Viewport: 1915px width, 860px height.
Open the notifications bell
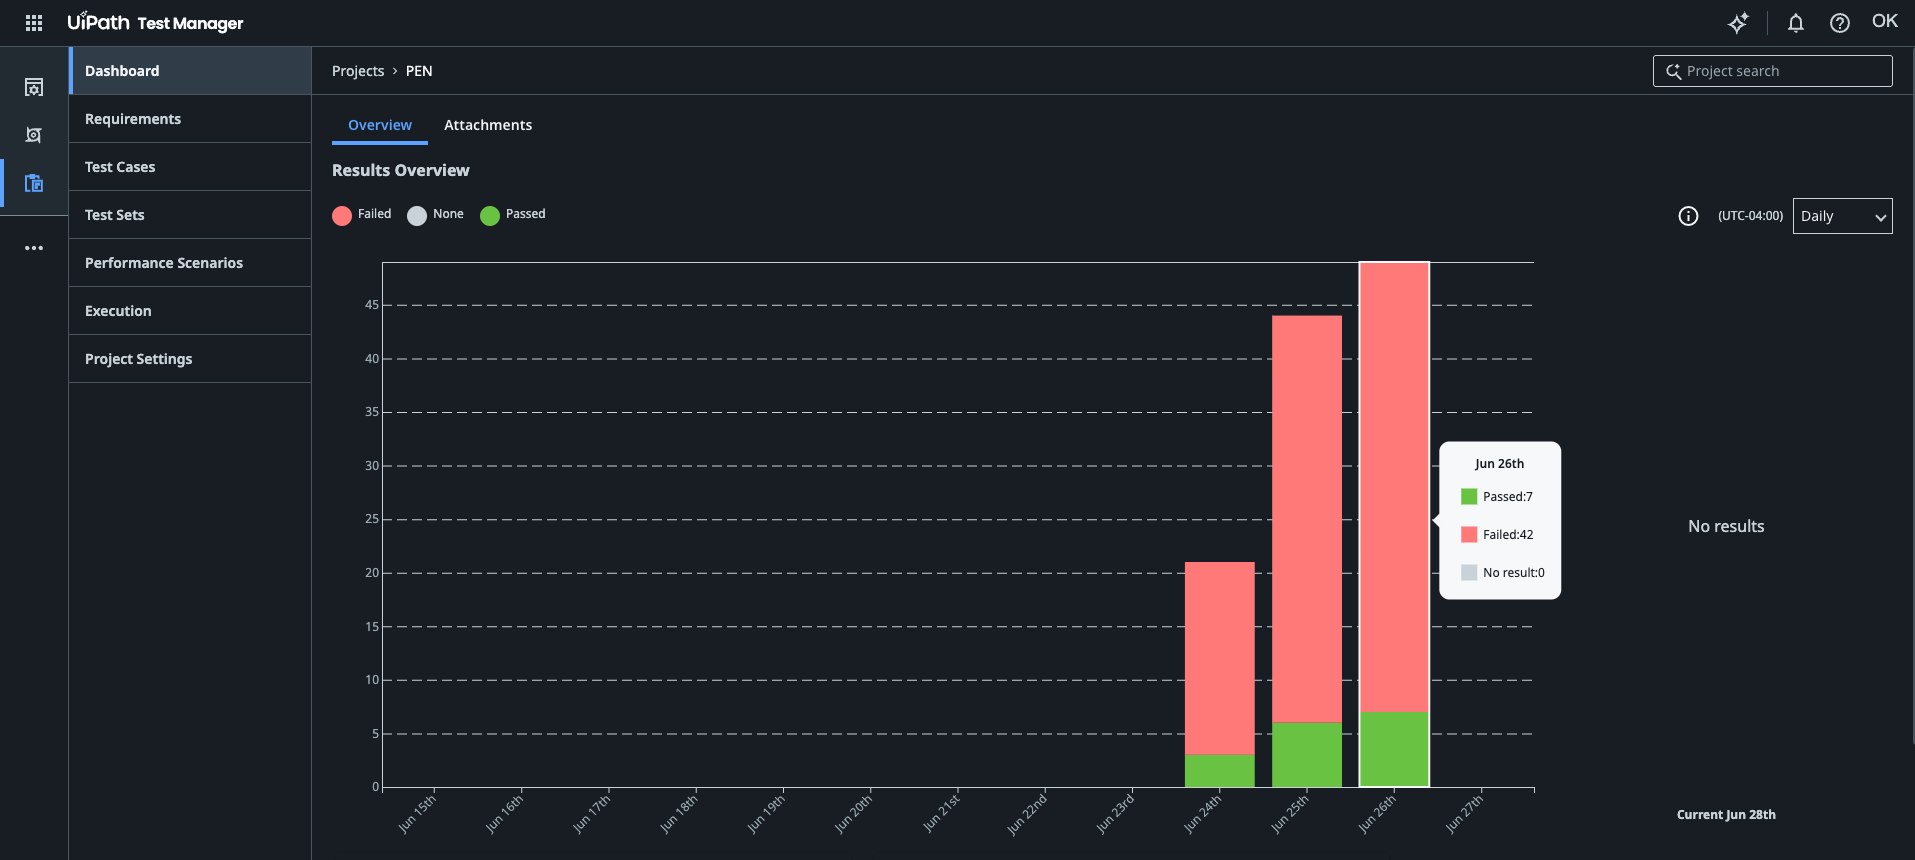click(1796, 22)
